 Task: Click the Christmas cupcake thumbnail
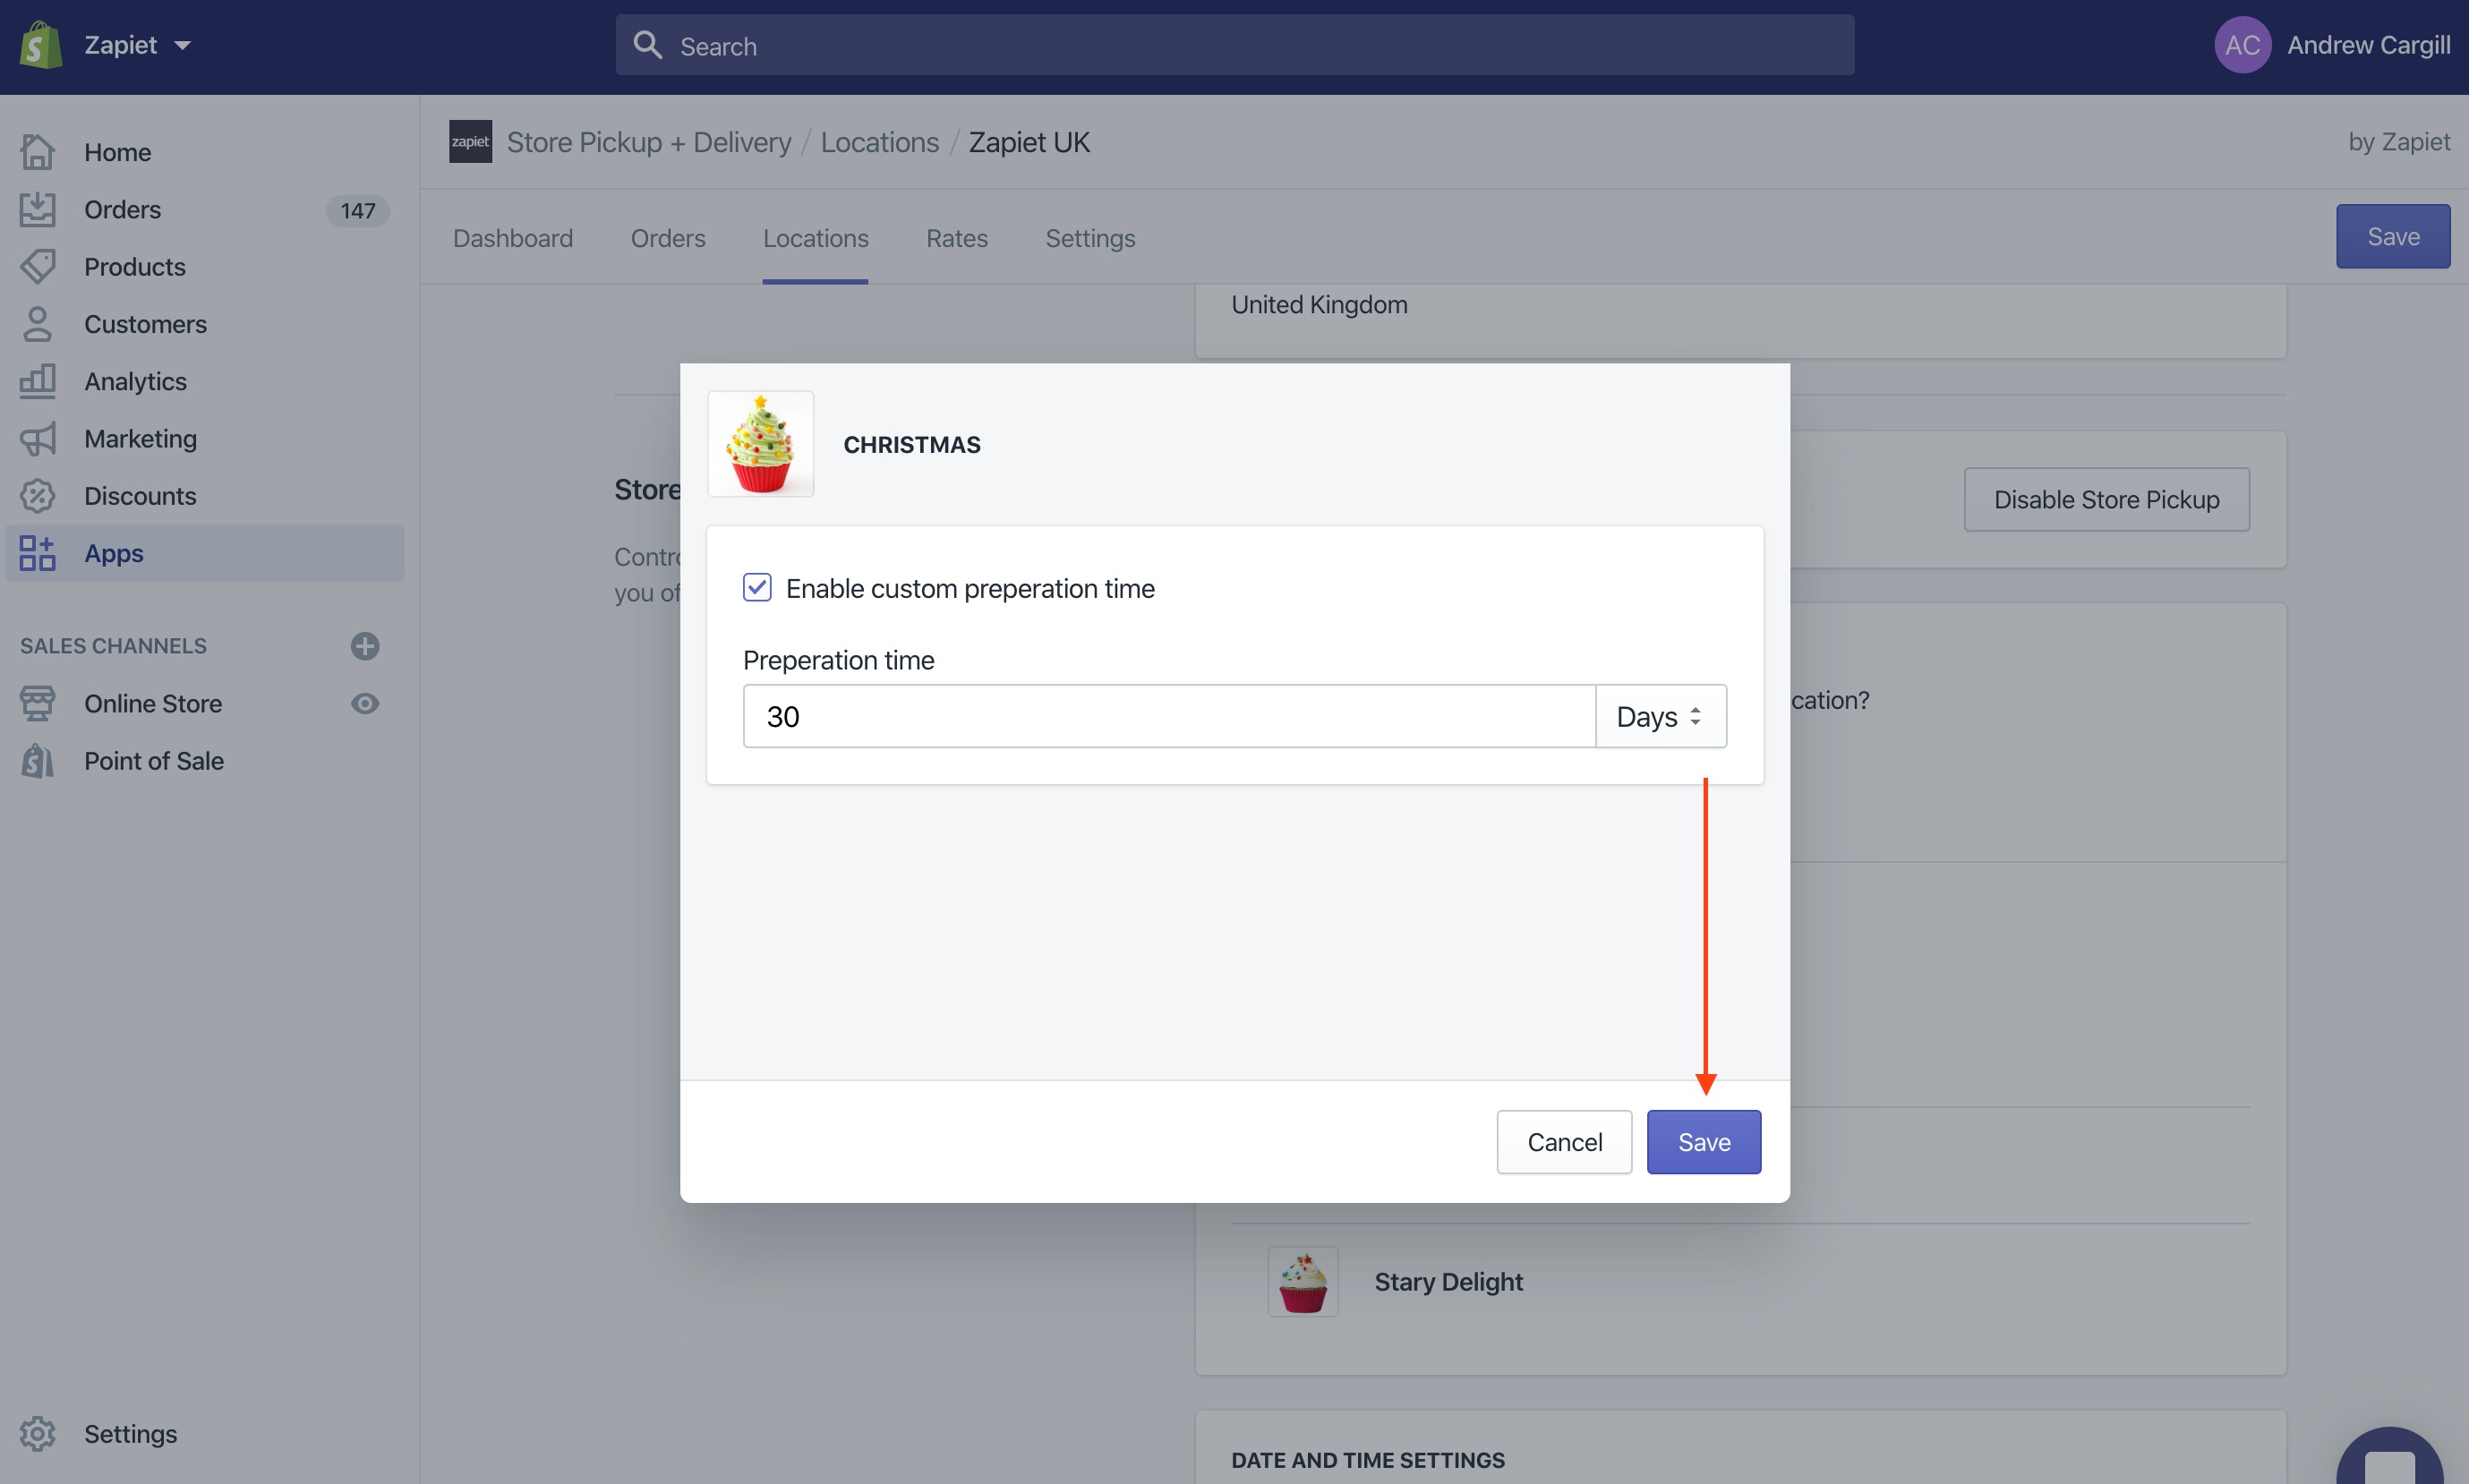pos(760,444)
